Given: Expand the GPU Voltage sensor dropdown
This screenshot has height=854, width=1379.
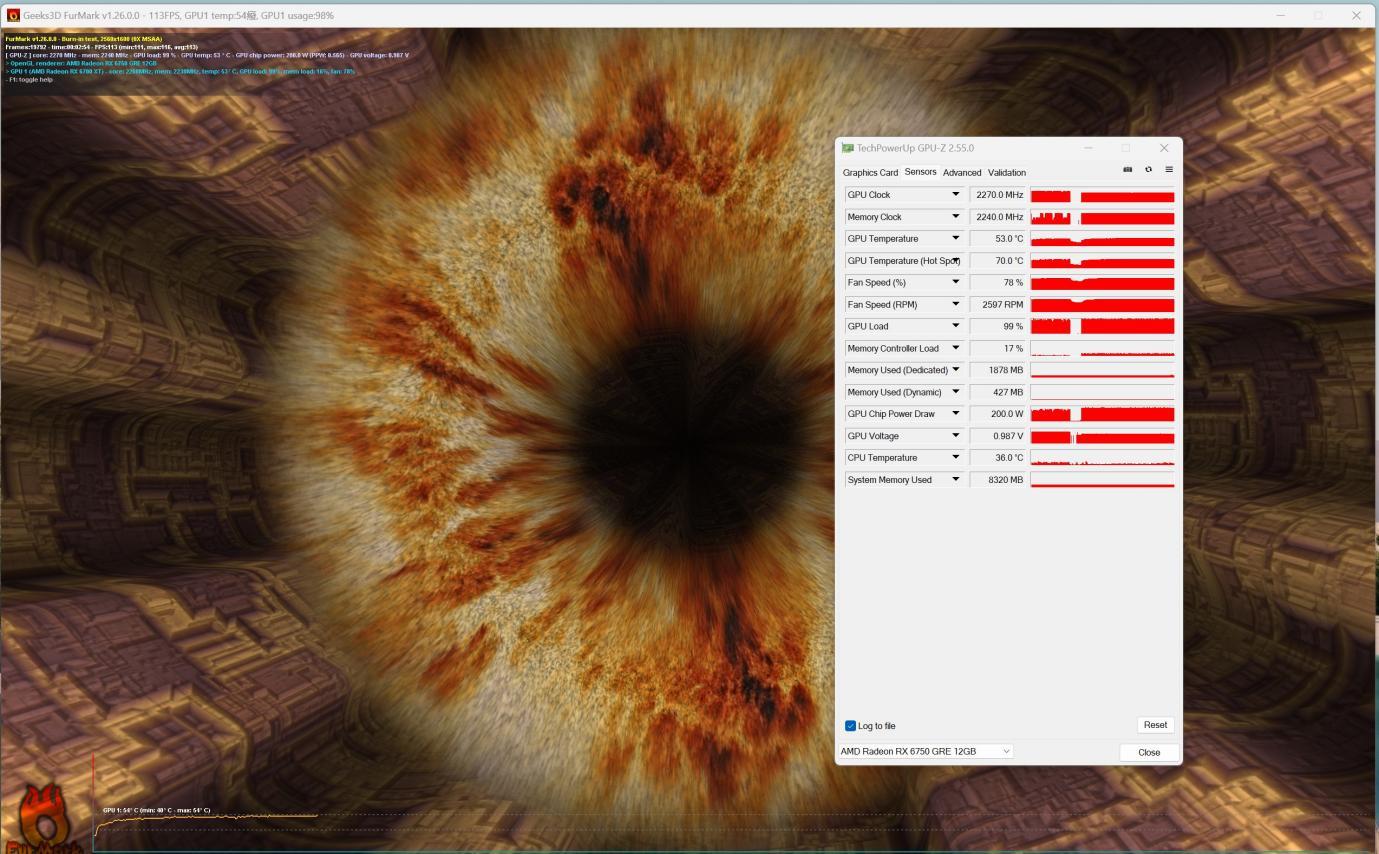Looking at the screenshot, I should click(955, 436).
